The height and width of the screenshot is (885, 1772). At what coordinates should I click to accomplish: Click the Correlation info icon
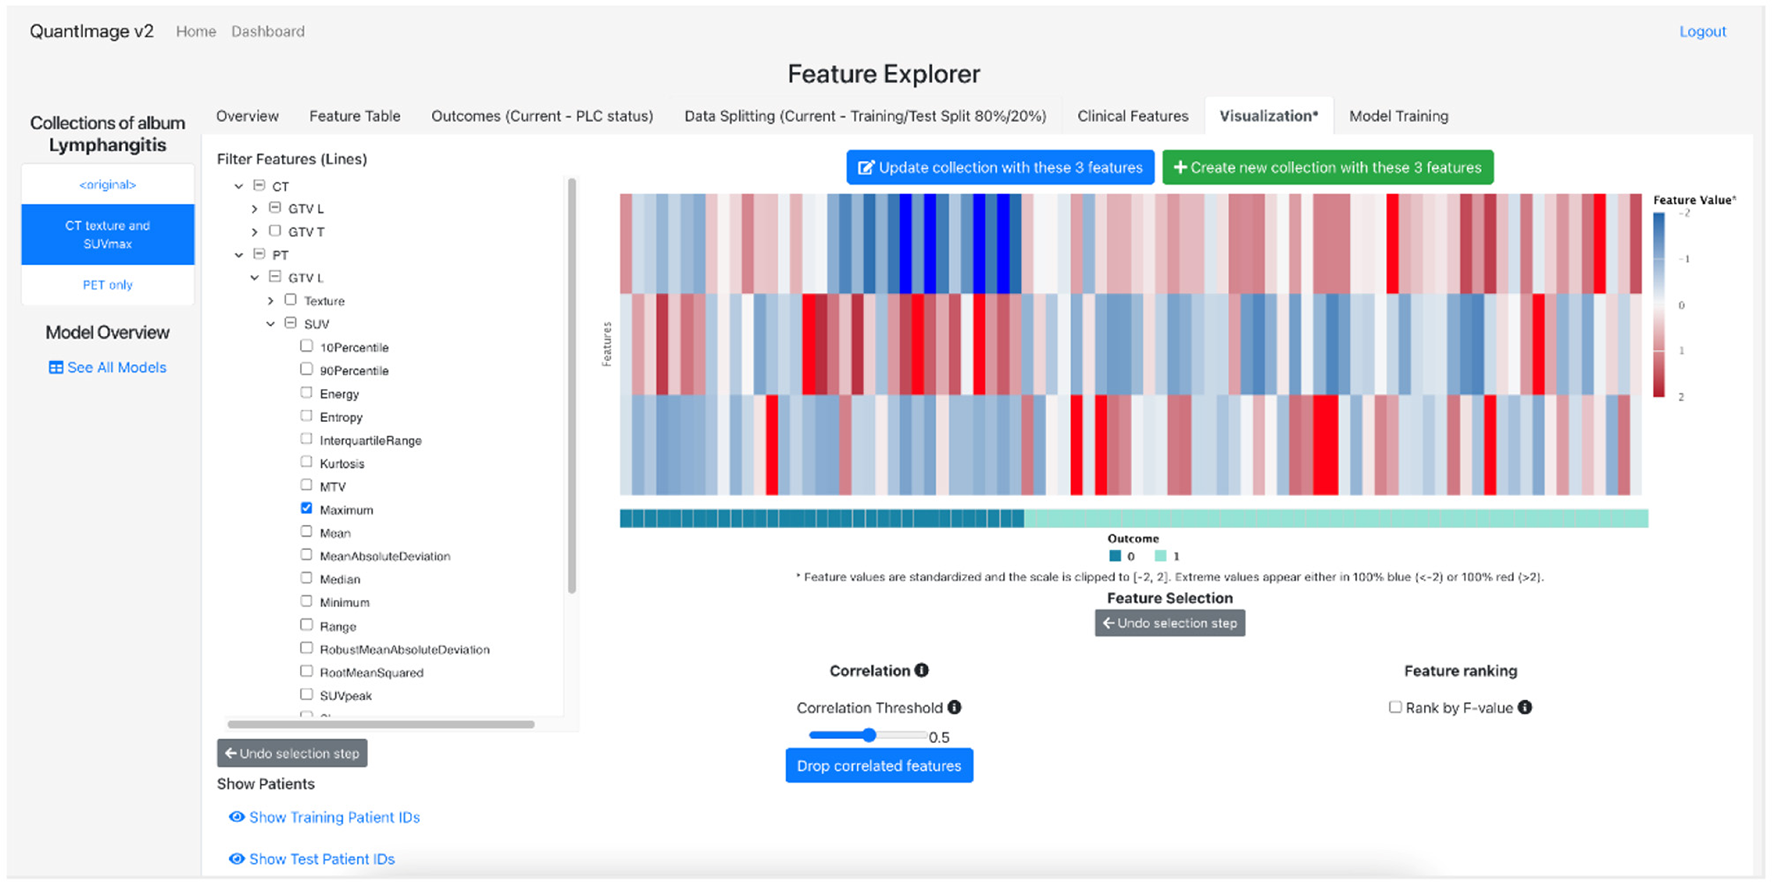(x=921, y=670)
